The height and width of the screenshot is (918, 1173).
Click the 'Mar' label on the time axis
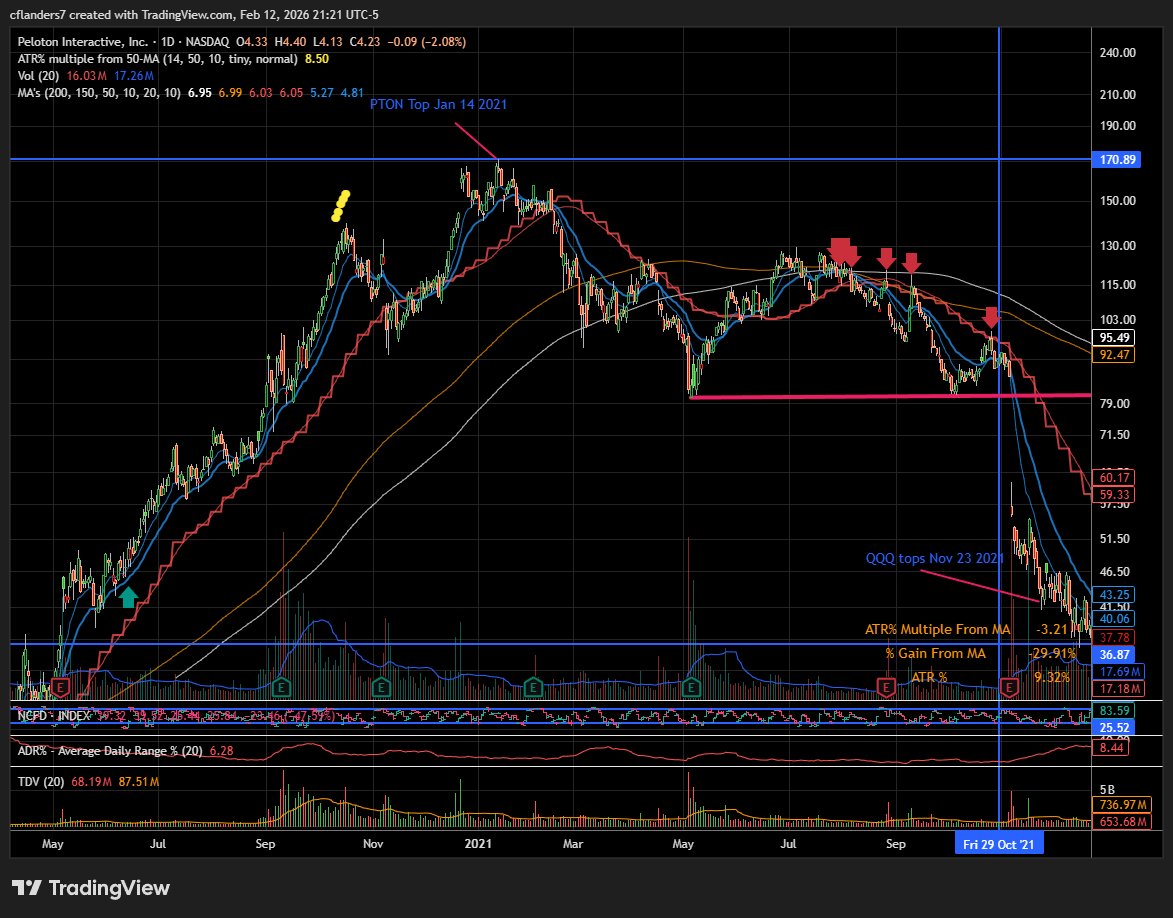(x=572, y=844)
